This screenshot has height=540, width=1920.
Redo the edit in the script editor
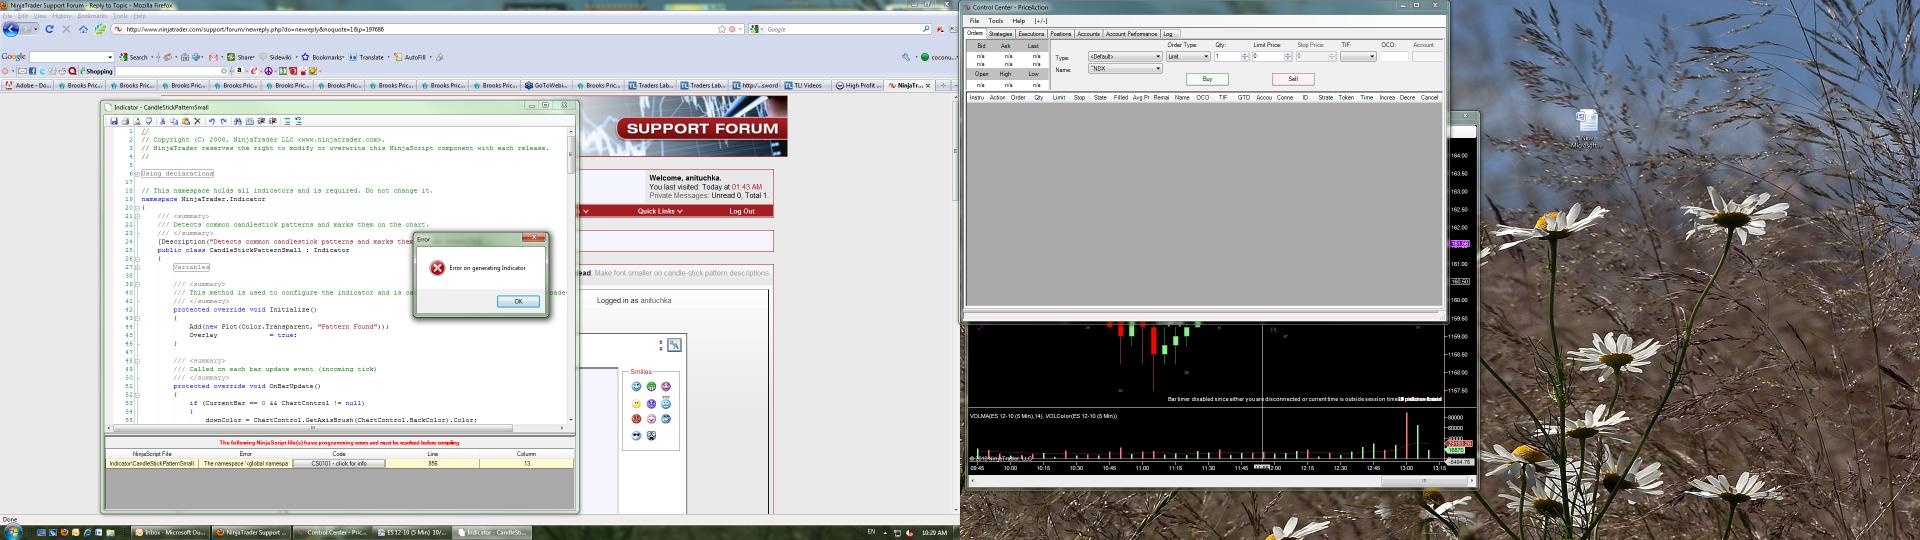point(223,121)
